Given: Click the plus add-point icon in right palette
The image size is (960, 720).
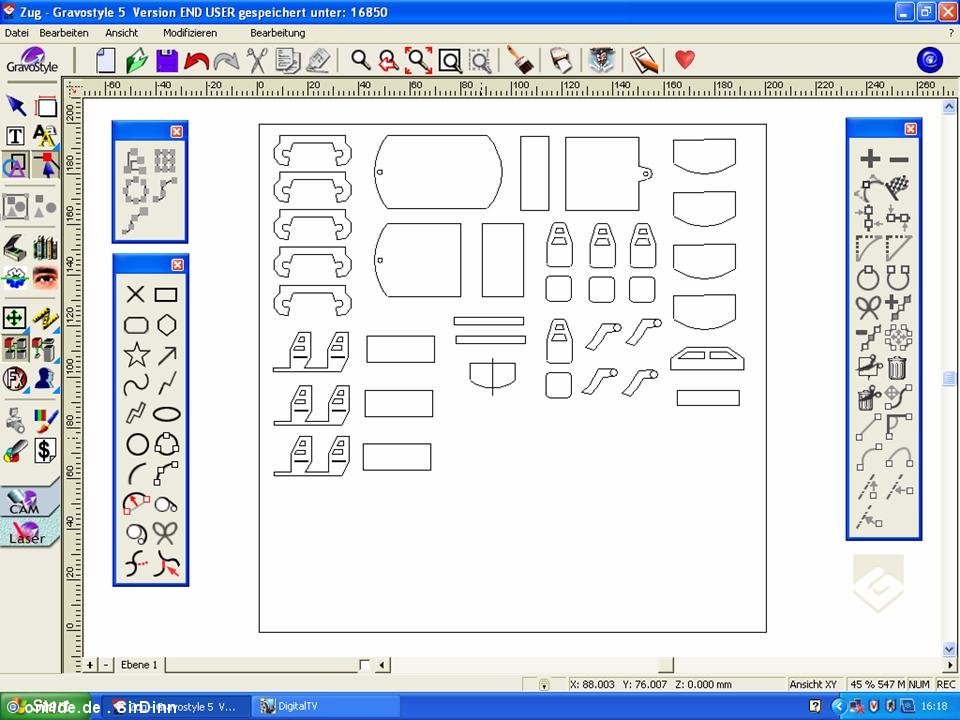Looking at the screenshot, I should tap(870, 159).
